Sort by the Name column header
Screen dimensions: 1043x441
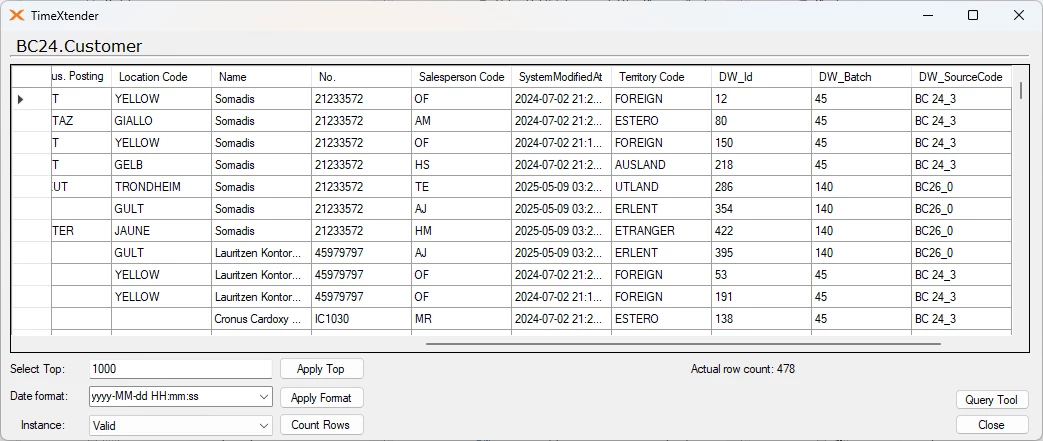click(x=261, y=76)
